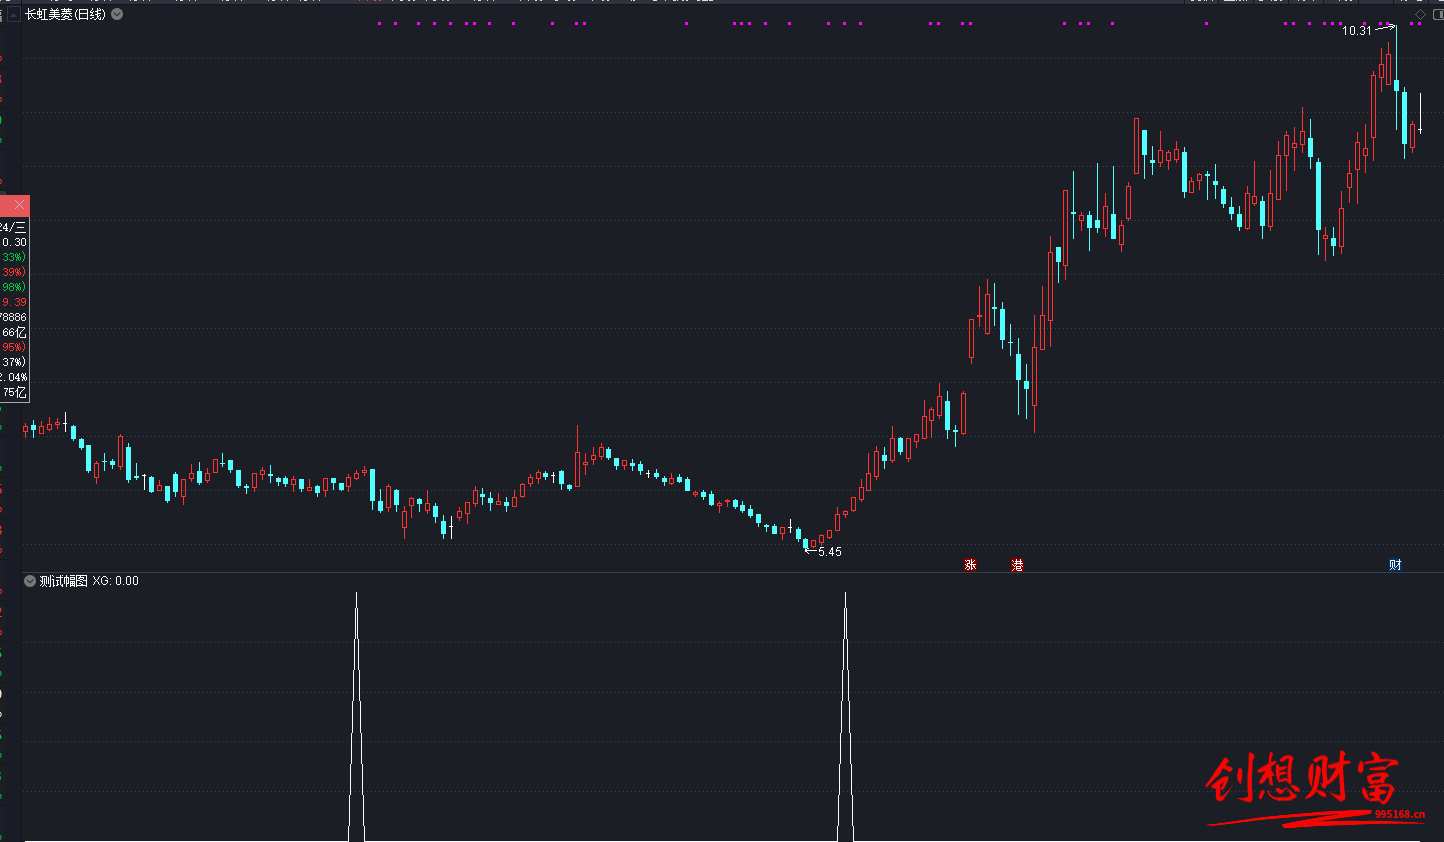Click the 0.30 value in info panel
1444x842 pixels.
click(x=14, y=242)
